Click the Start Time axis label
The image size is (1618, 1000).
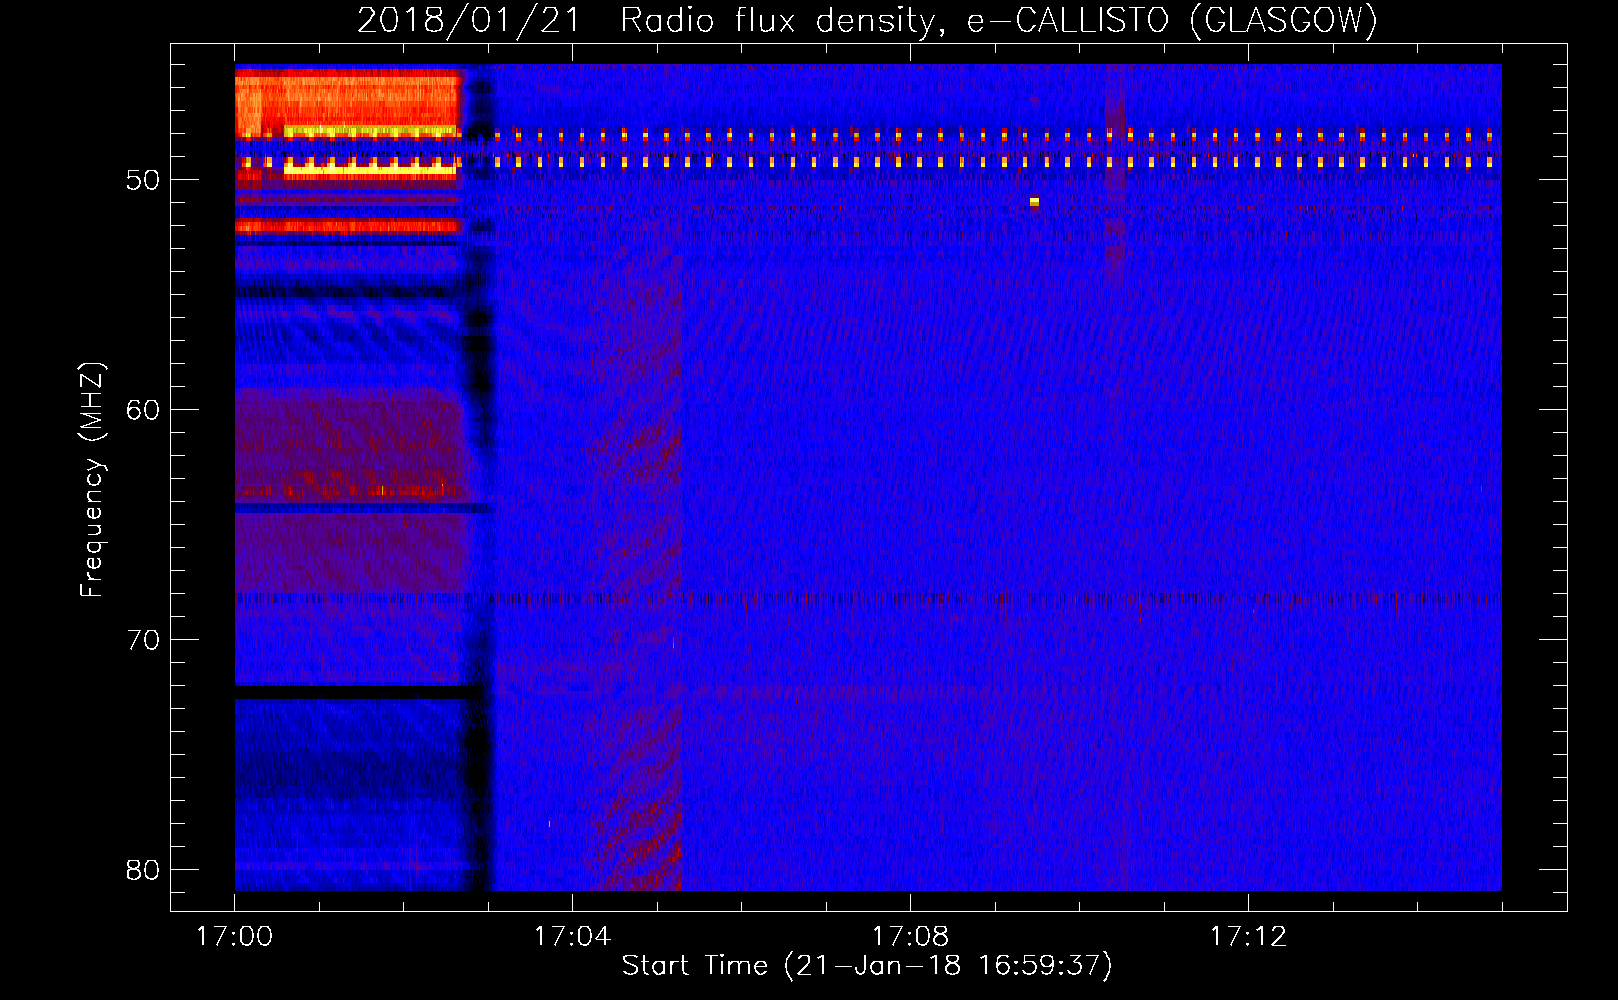(867, 965)
